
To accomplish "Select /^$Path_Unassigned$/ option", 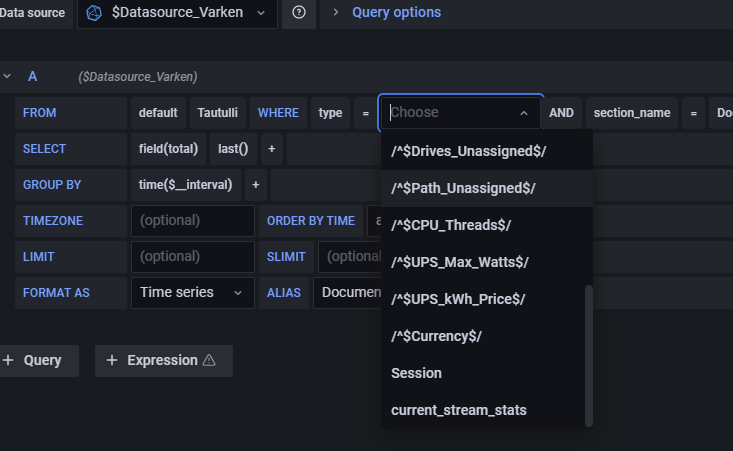I will (x=487, y=188).
